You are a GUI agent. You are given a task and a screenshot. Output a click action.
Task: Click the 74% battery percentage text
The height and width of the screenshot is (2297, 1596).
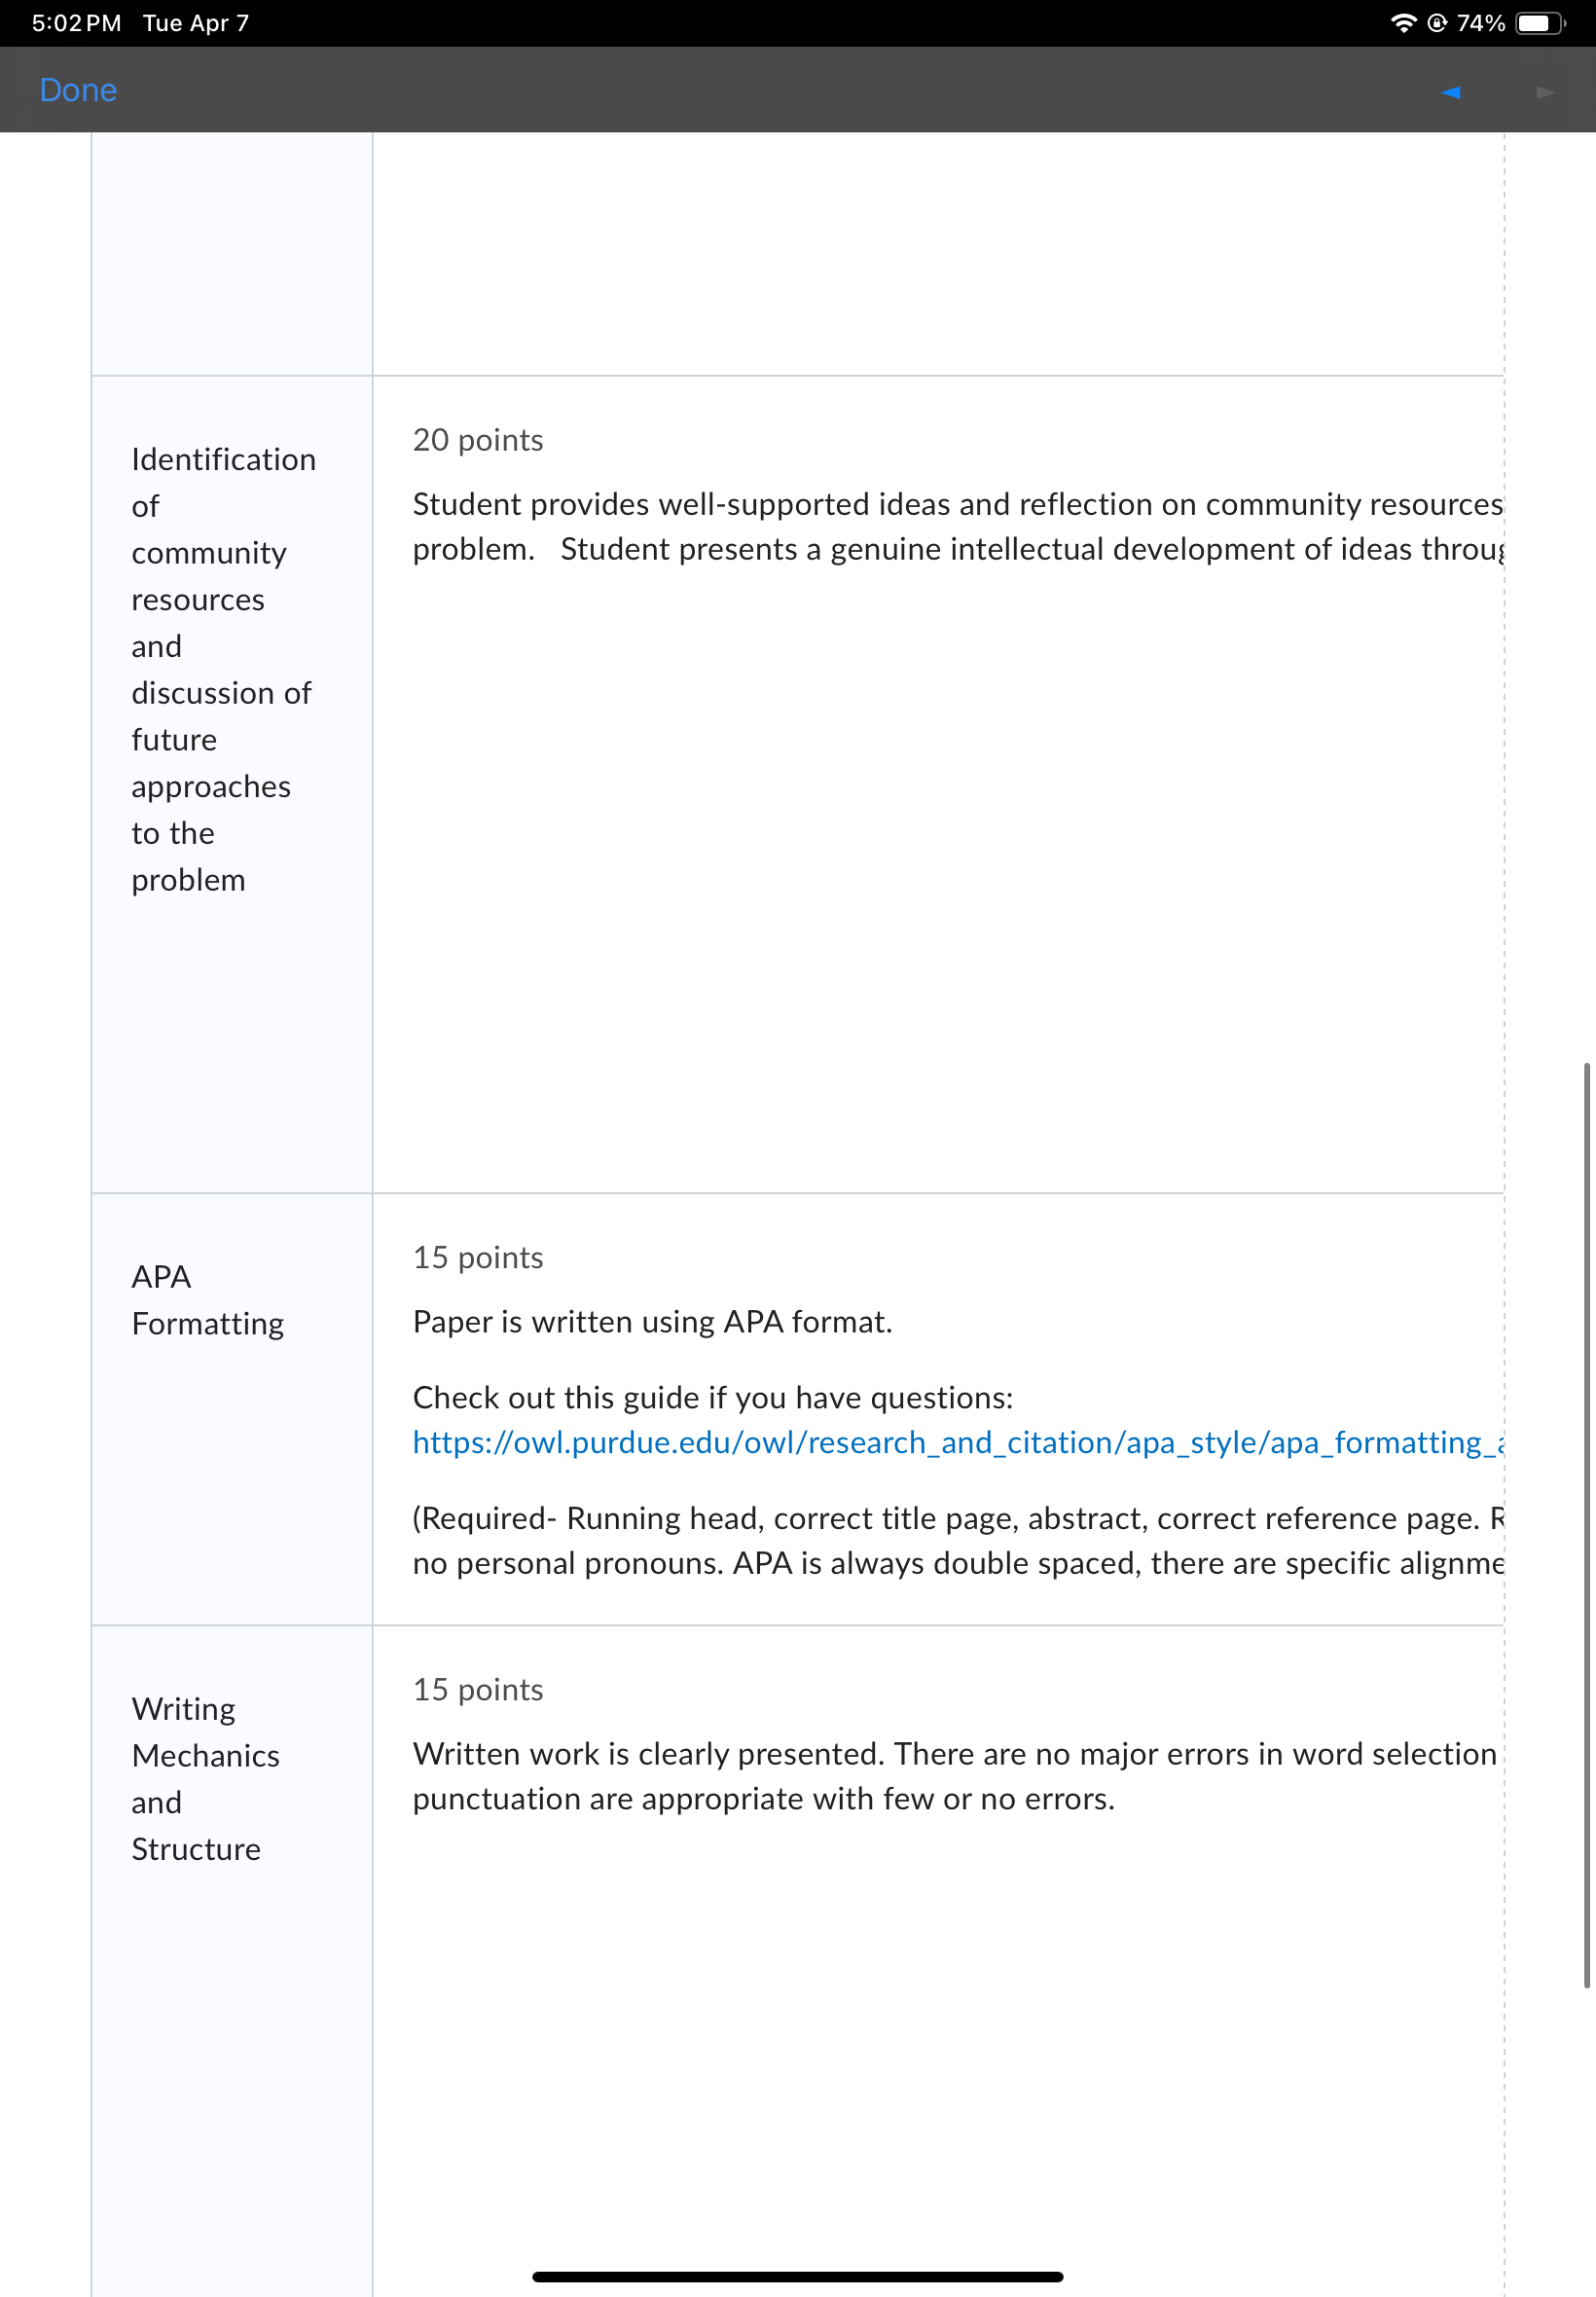pos(1481,23)
